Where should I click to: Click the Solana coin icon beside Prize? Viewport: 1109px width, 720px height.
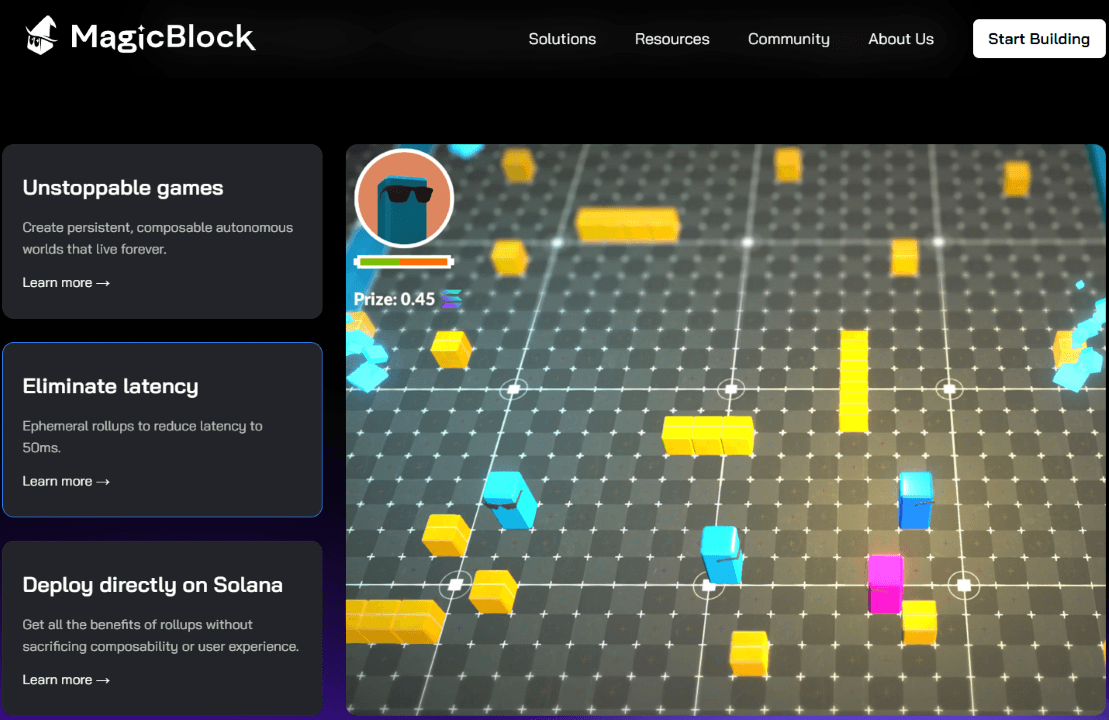[x=452, y=299]
